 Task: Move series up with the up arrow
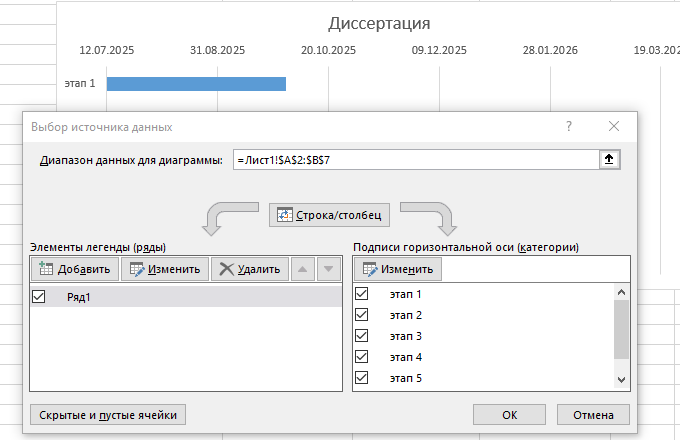(x=303, y=269)
